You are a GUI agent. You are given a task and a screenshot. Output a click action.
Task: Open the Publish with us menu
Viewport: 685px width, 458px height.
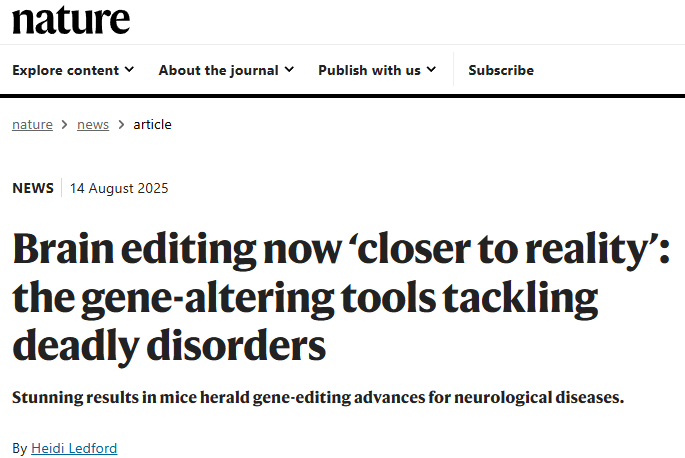(x=369, y=70)
